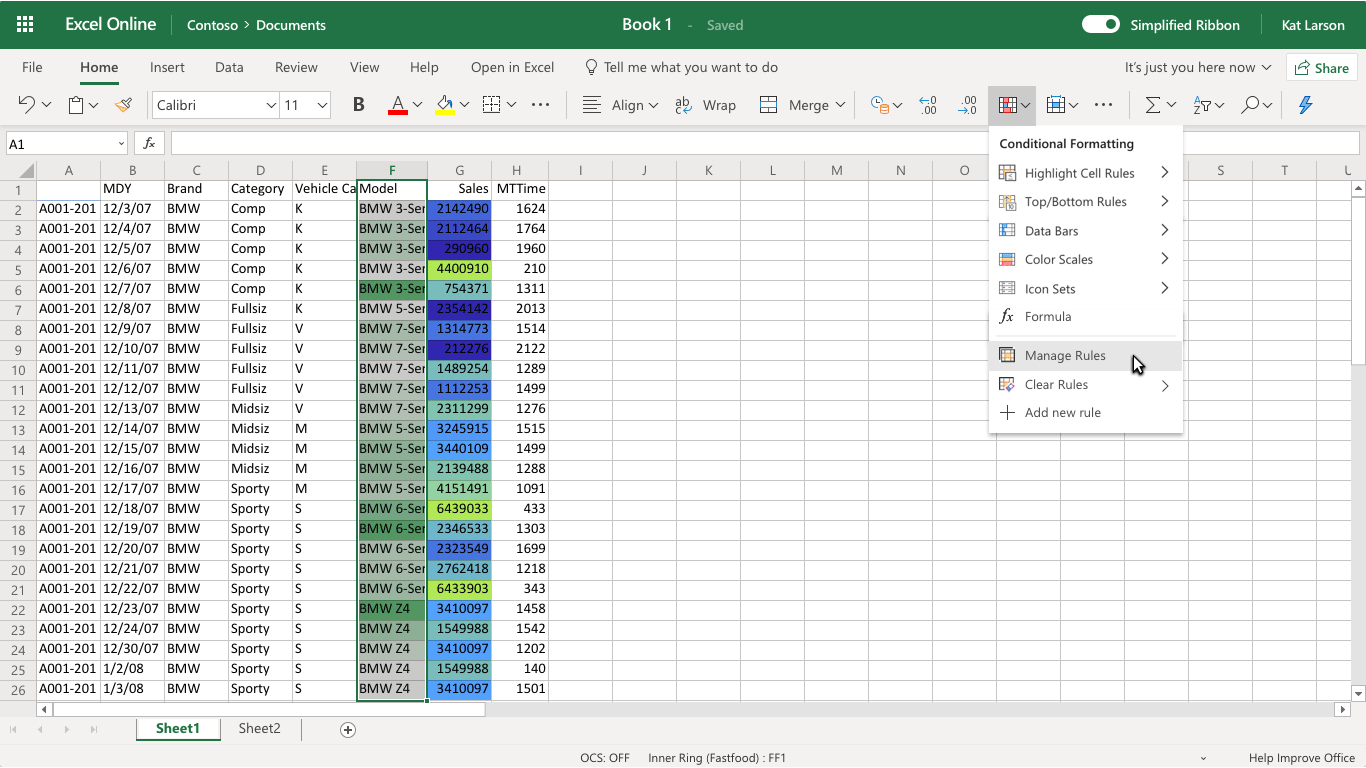Click Tell me what you want to do

point(681,67)
